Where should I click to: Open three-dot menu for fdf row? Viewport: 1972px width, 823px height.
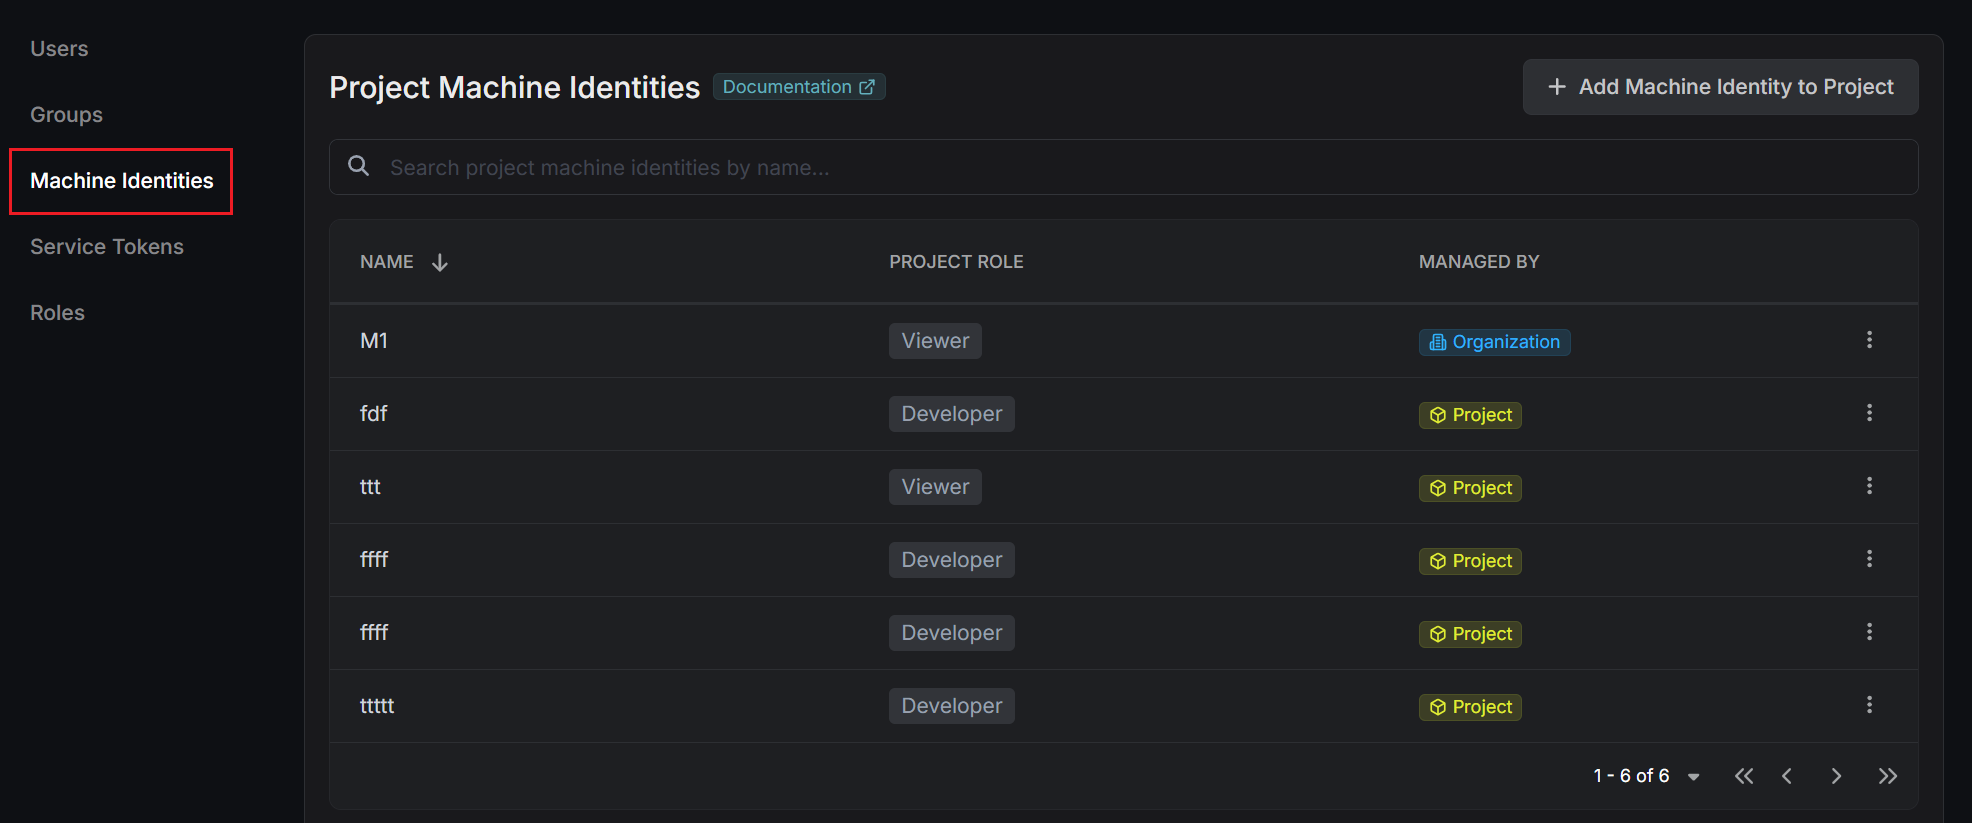point(1868,413)
